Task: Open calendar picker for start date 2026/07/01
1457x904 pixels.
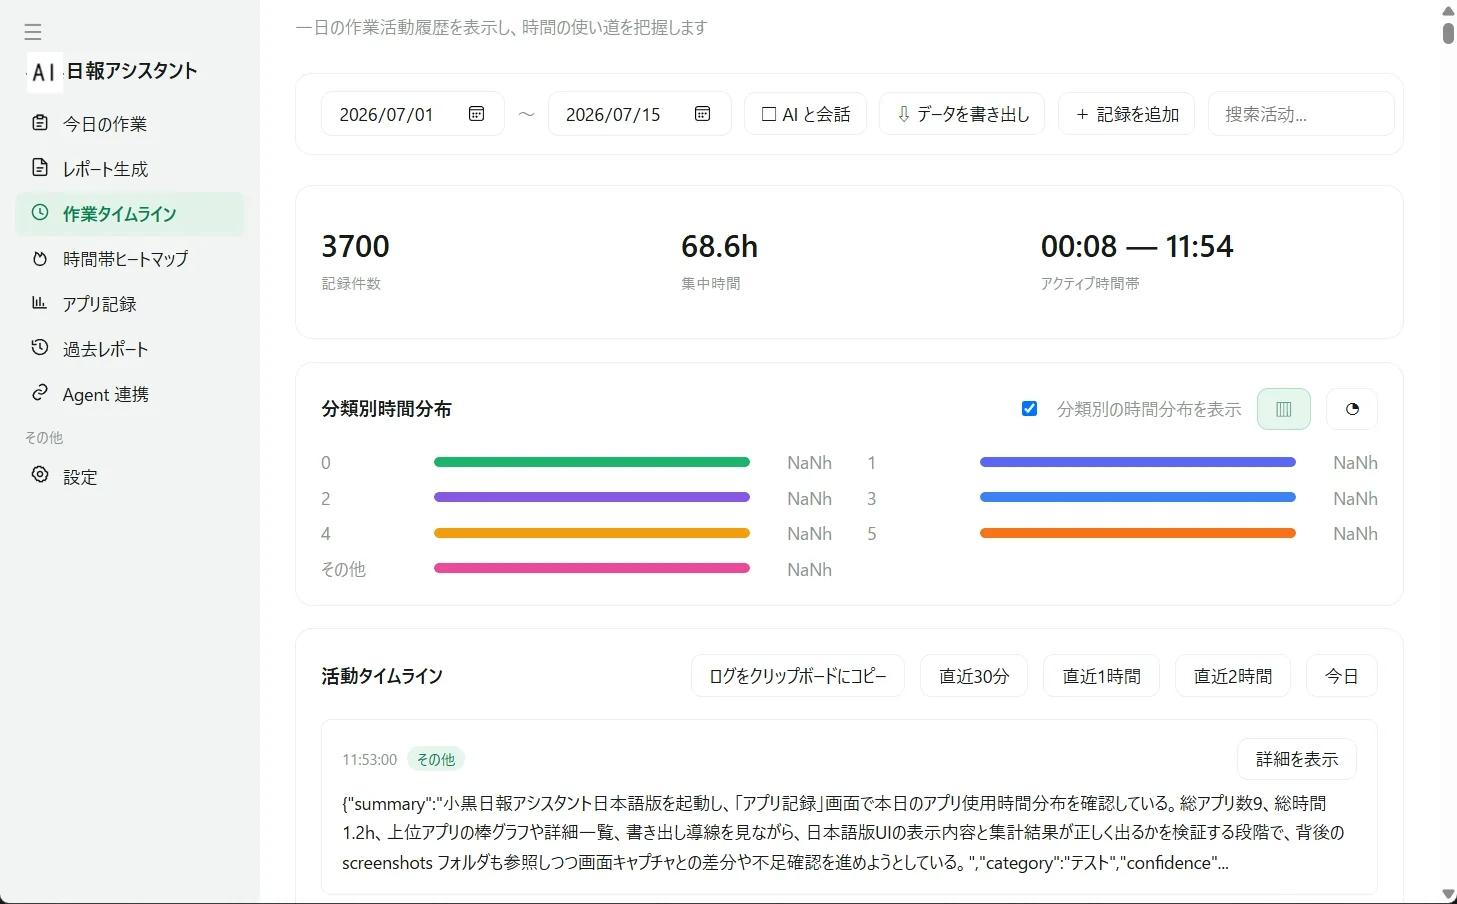Action: (477, 114)
